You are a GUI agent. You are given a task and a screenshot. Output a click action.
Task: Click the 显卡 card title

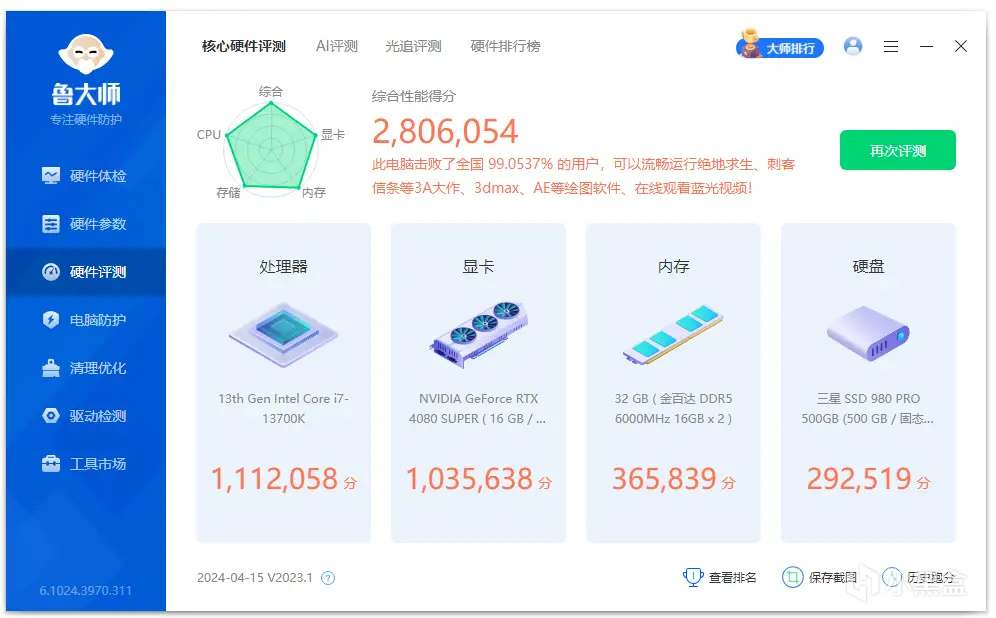(x=478, y=267)
